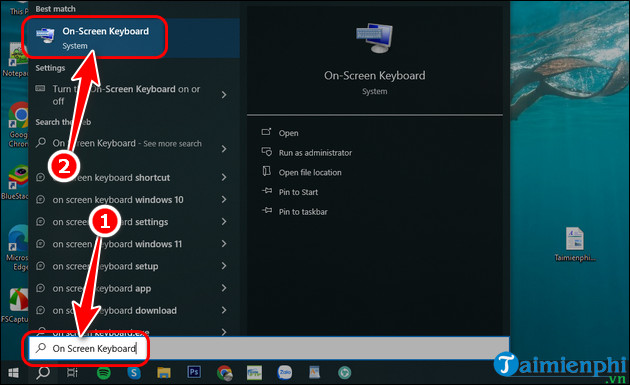Launch Spotify from the taskbar
The height and width of the screenshot is (385, 630).
pyautogui.click(x=104, y=373)
